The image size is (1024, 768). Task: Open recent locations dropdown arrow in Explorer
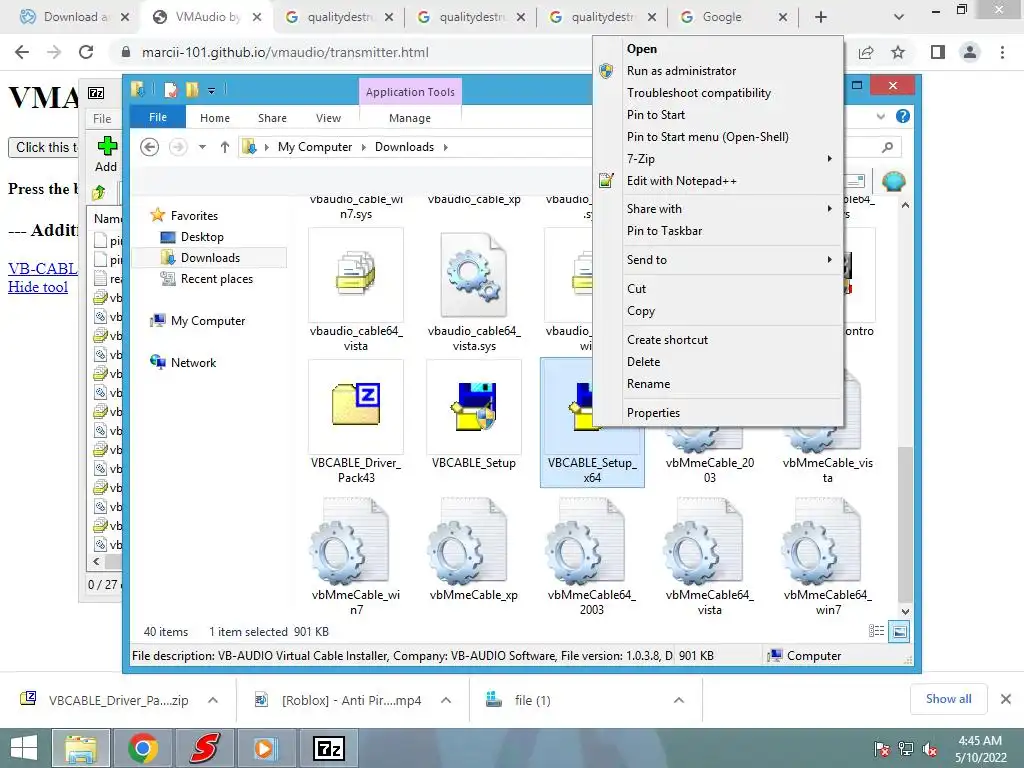tap(202, 147)
